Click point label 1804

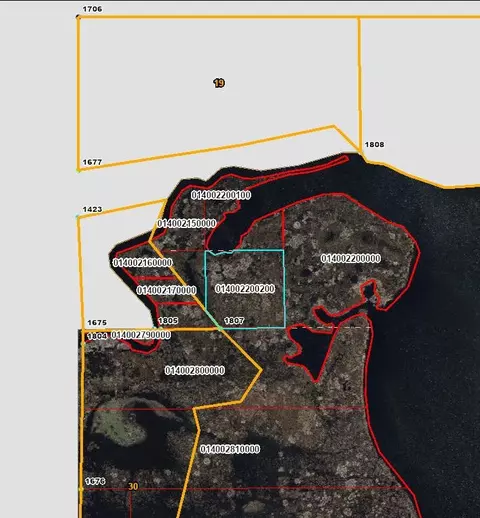tap(97, 336)
